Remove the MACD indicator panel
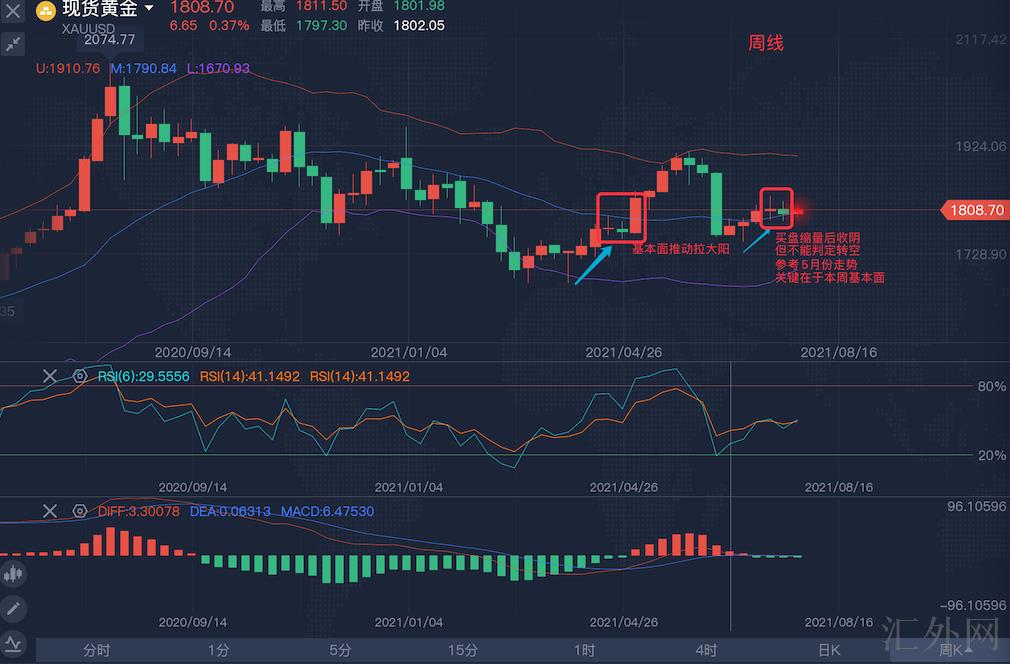 (x=50, y=511)
